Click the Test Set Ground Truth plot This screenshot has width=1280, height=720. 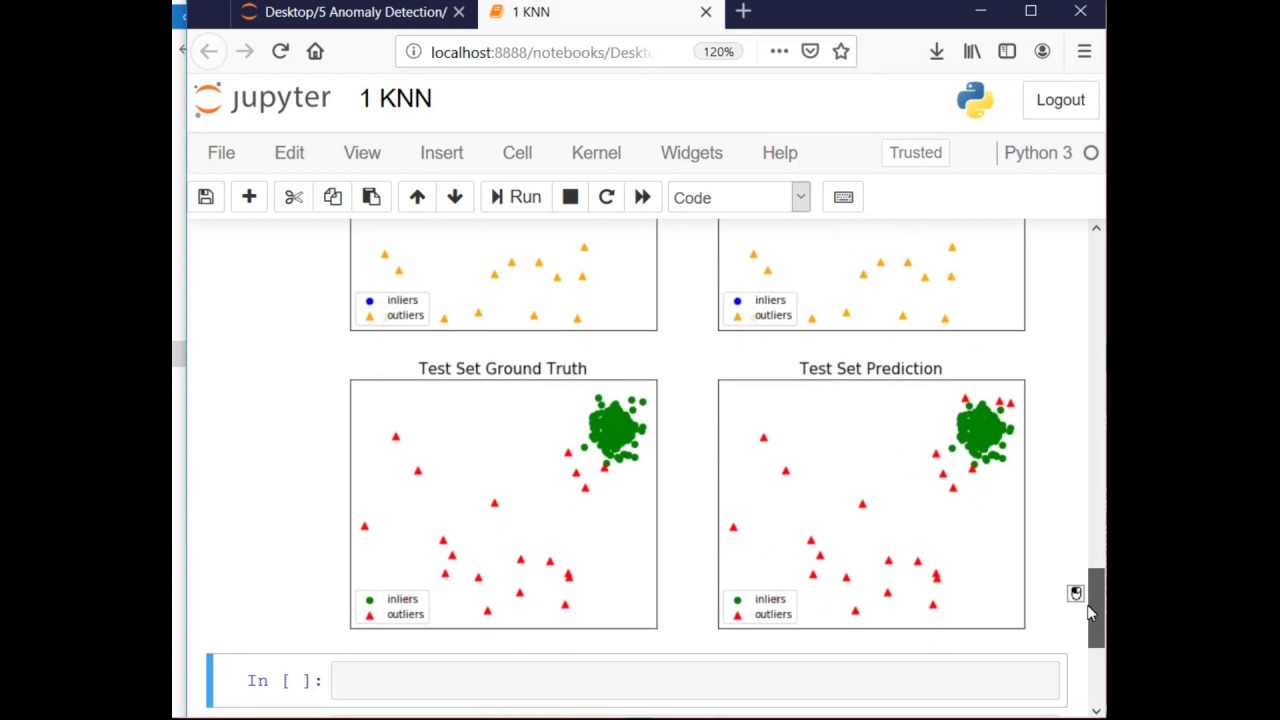point(503,504)
